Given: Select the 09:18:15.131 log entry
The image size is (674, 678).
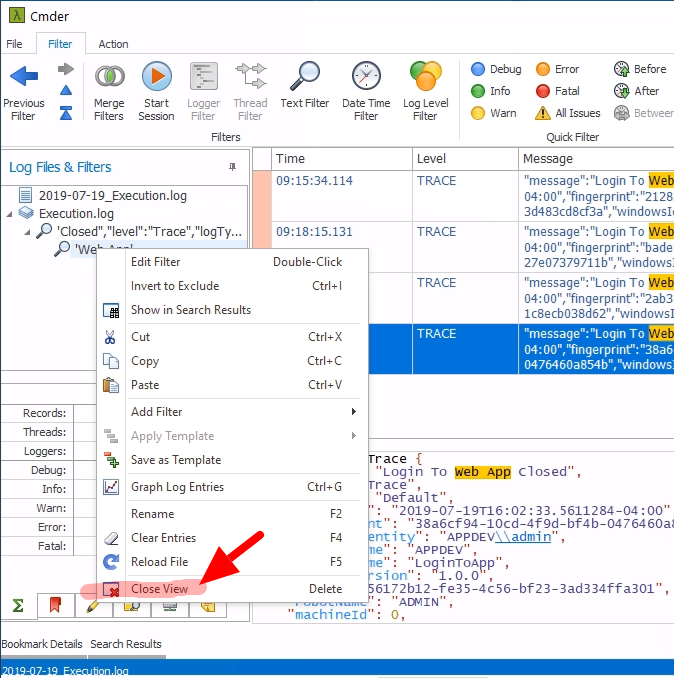Looking at the screenshot, I should [314, 232].
